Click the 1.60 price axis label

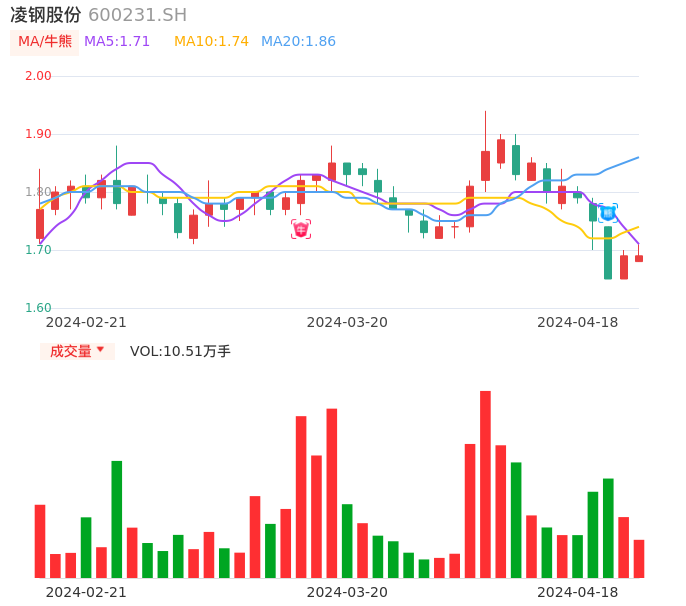38,308
